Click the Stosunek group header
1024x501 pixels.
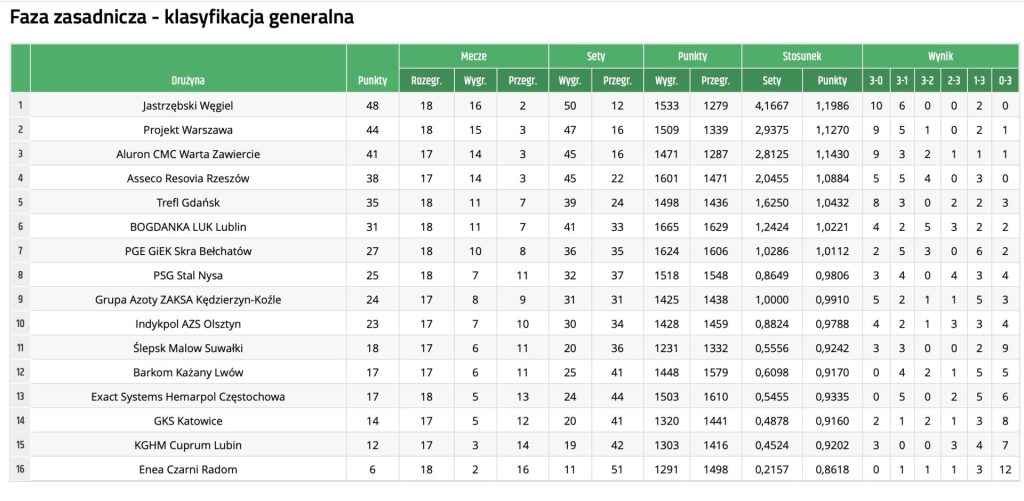point(801,57)
